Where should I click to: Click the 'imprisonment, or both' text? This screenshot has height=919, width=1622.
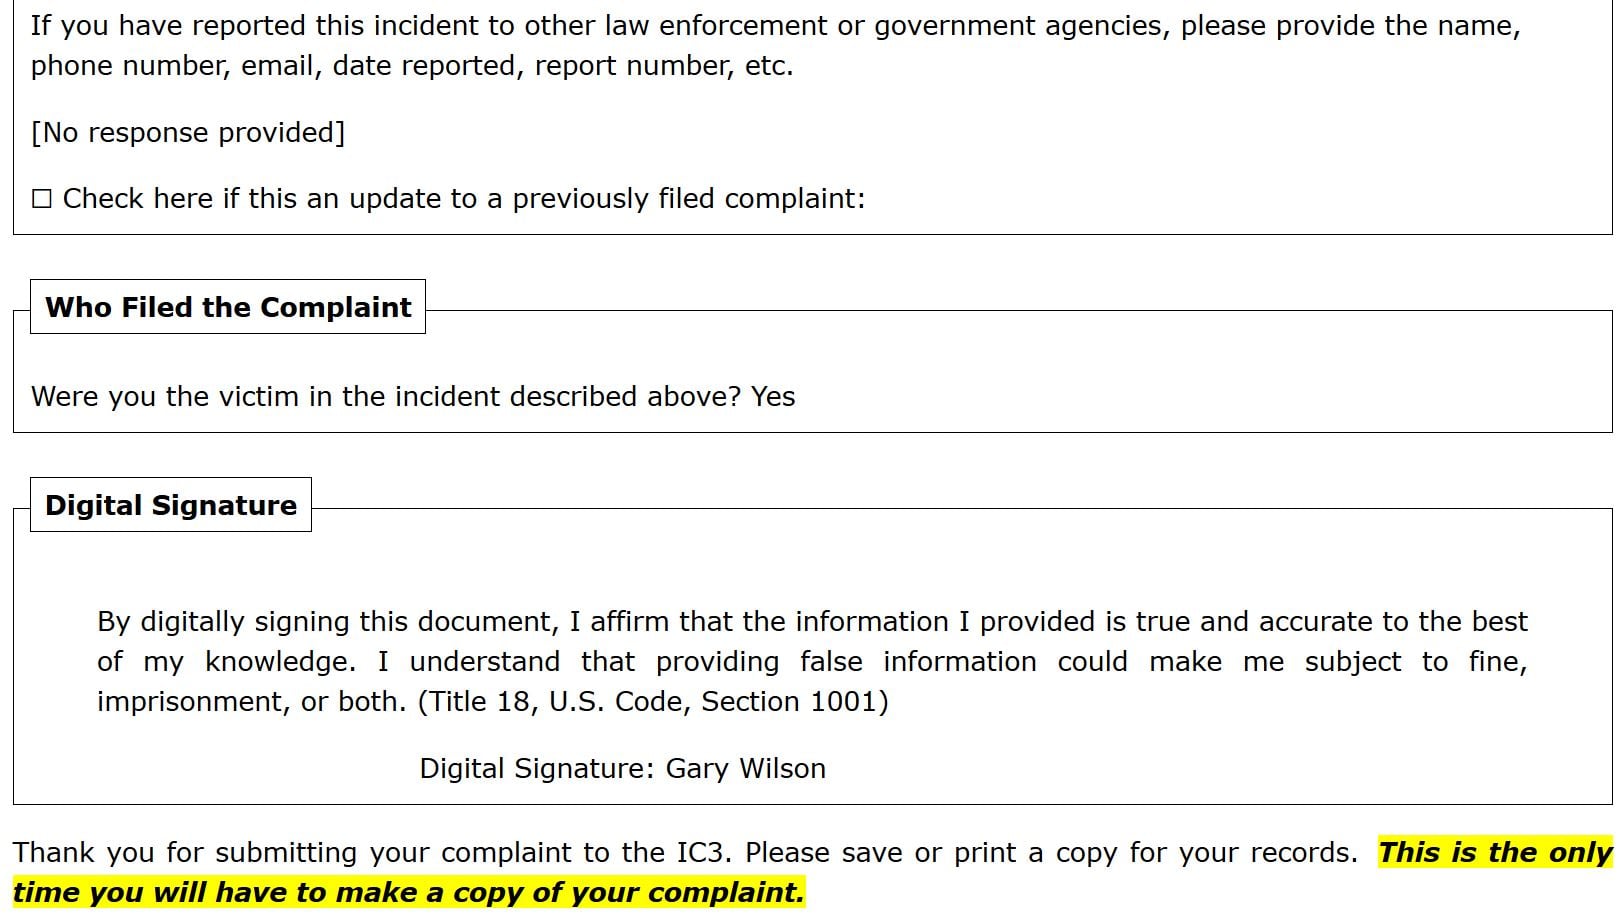[x=251, y=702]
